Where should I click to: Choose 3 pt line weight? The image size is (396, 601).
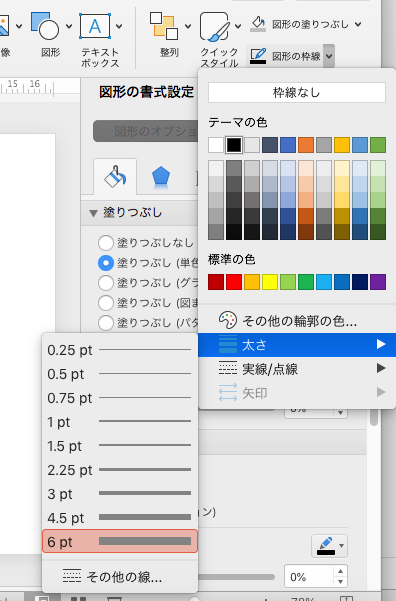pos(120,494)
